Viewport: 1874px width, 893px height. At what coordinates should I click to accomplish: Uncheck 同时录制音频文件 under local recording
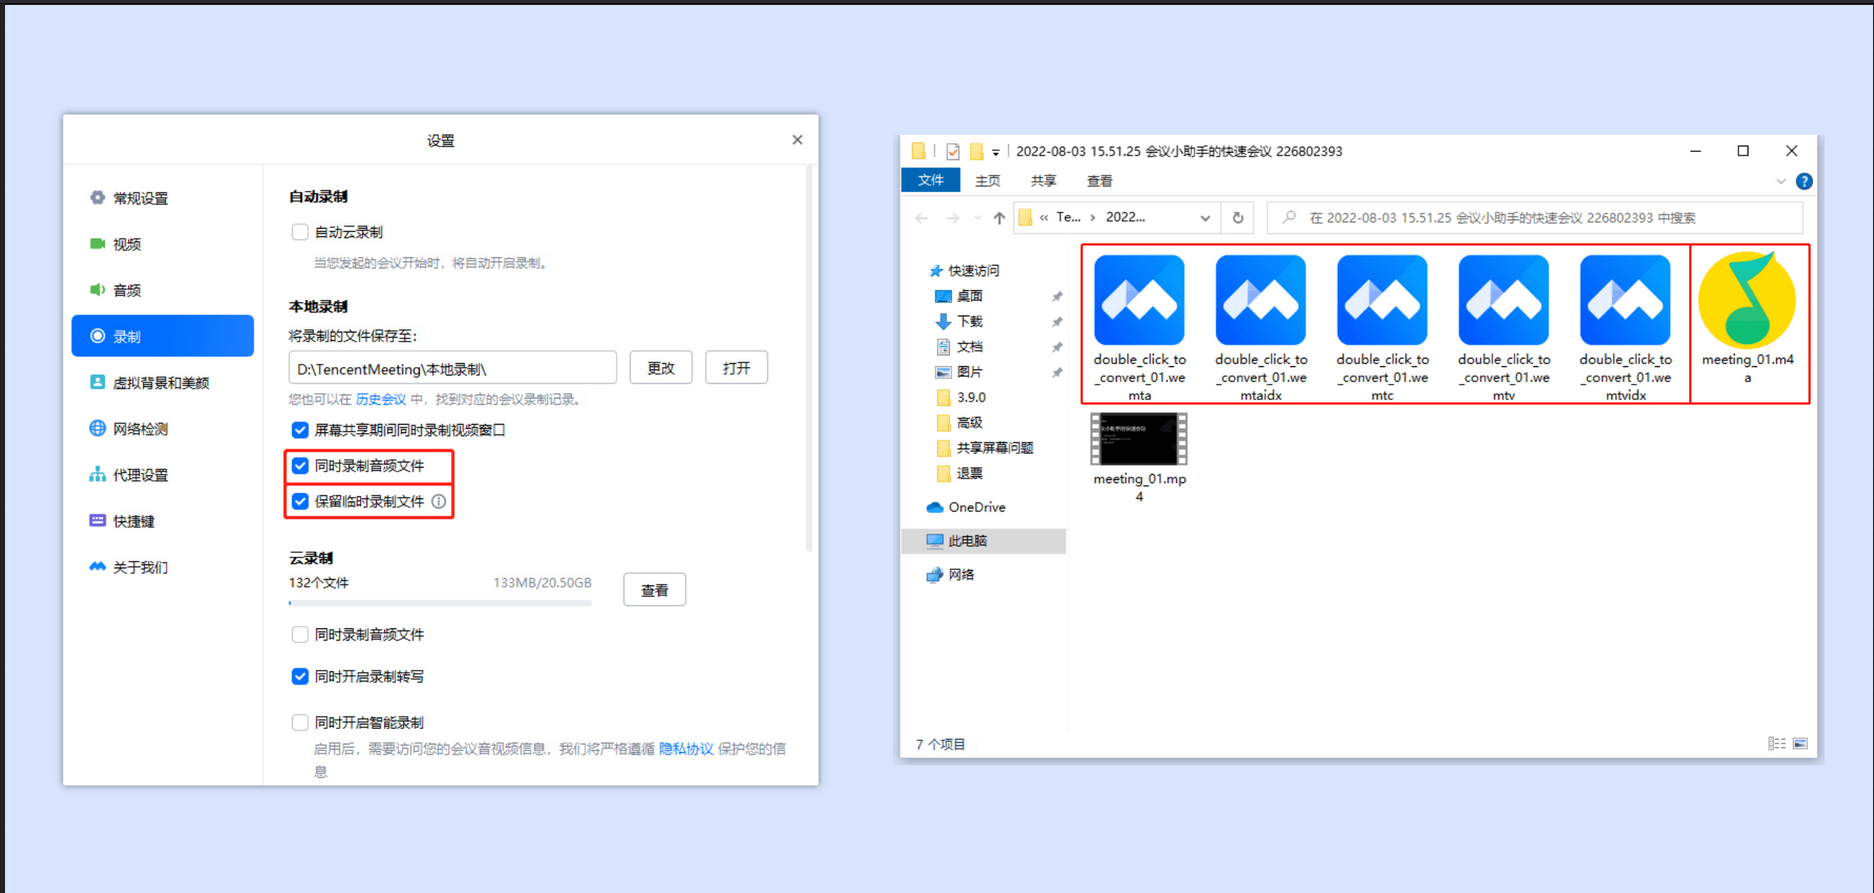(x=300, y=466)
